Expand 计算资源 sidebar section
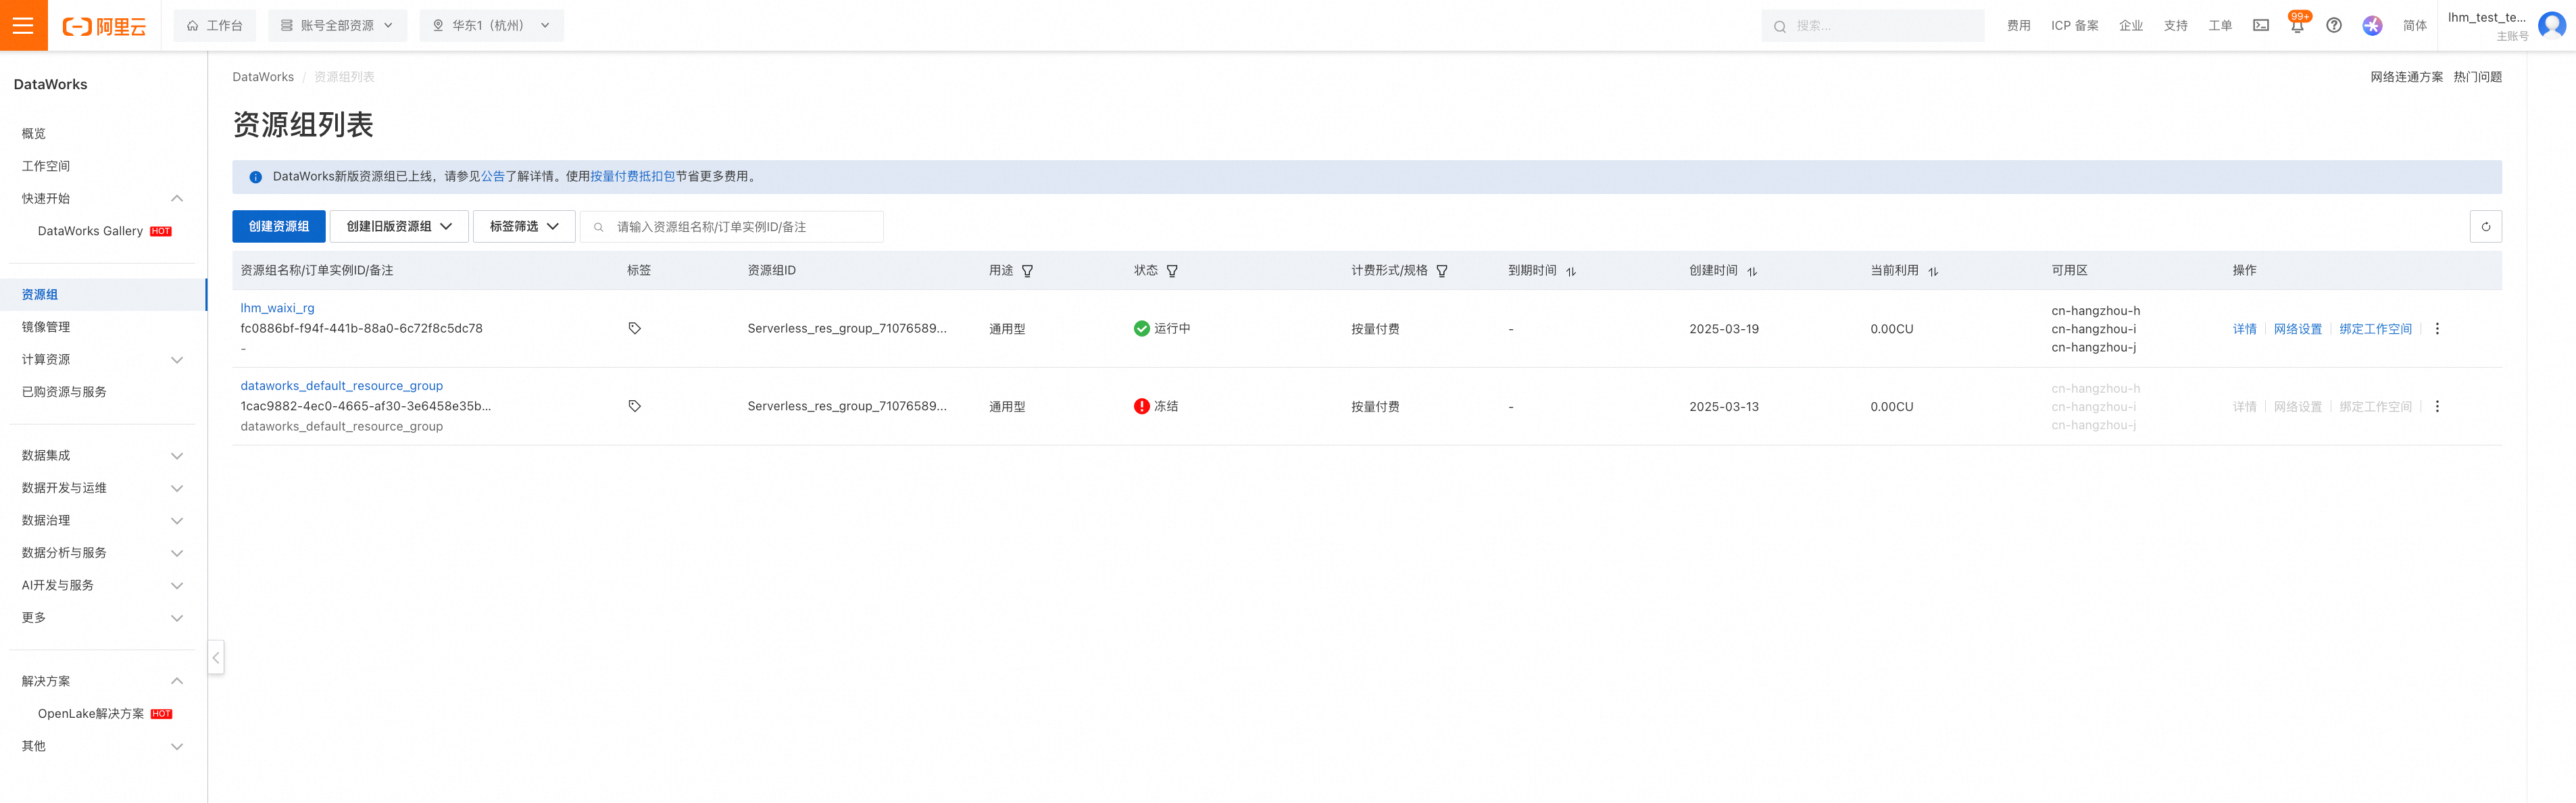Viewport: 2576px width, 803px height. [x=177, y=360]
